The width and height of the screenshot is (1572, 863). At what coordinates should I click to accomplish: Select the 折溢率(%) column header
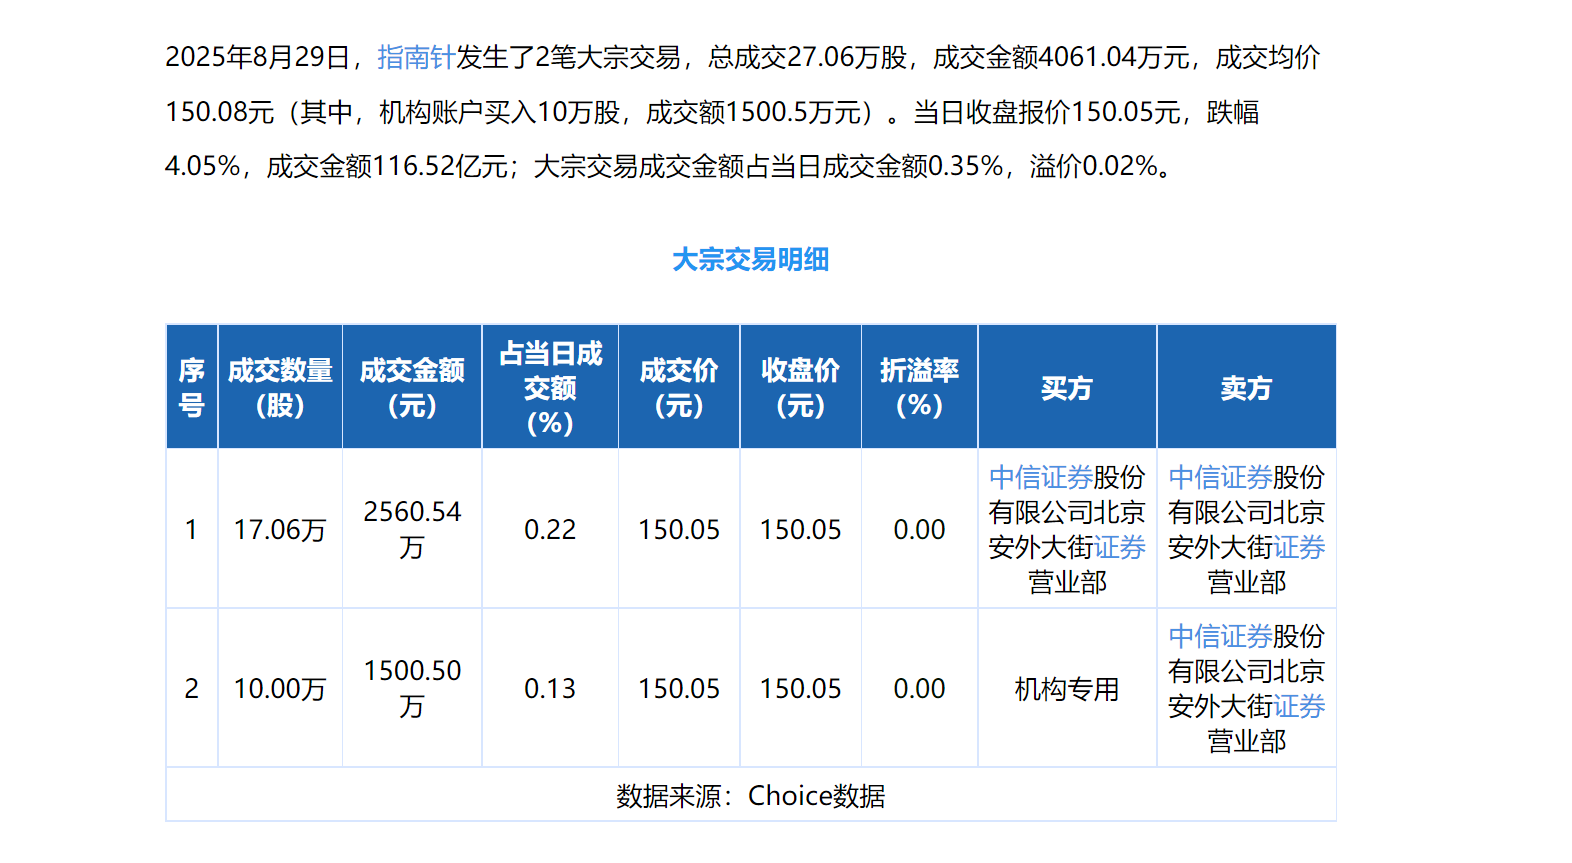[x=919, y=387]
